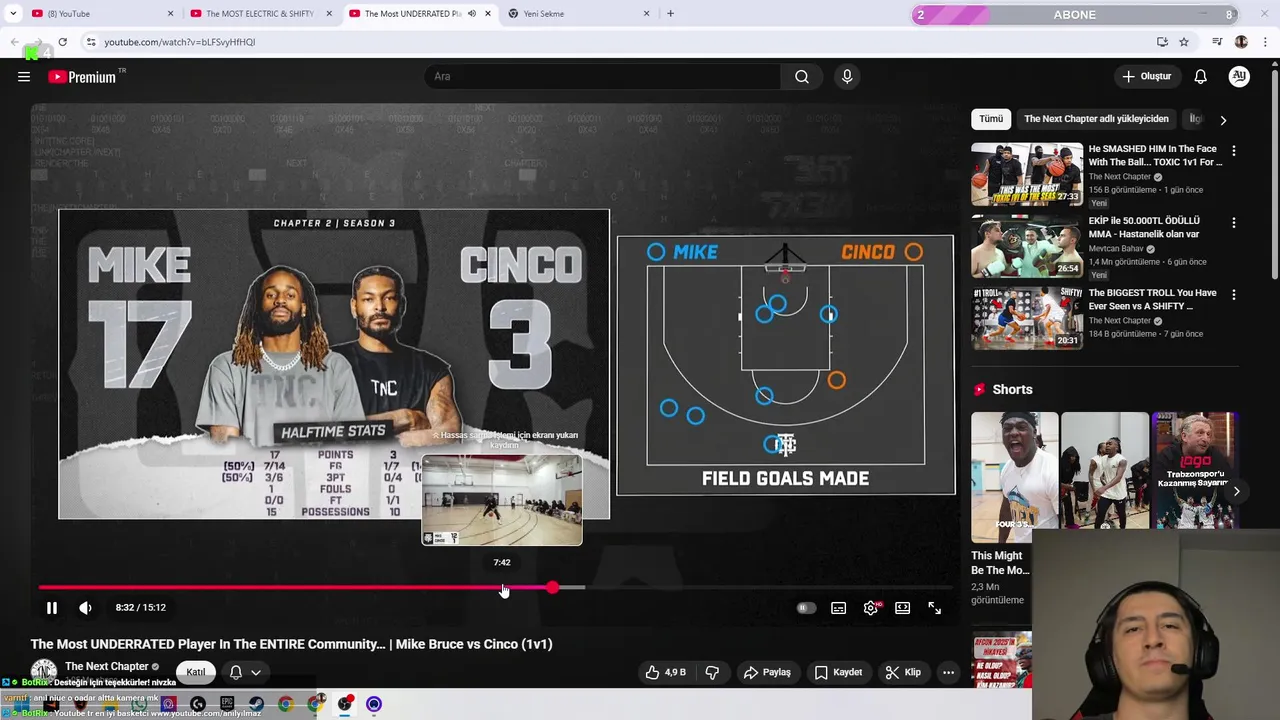Image resolution: width=1280 pixels, height=720 pixels.
Task: Select The Next Chapter adlı yükleyiciden chip
Action: [x=1096, y=119]
